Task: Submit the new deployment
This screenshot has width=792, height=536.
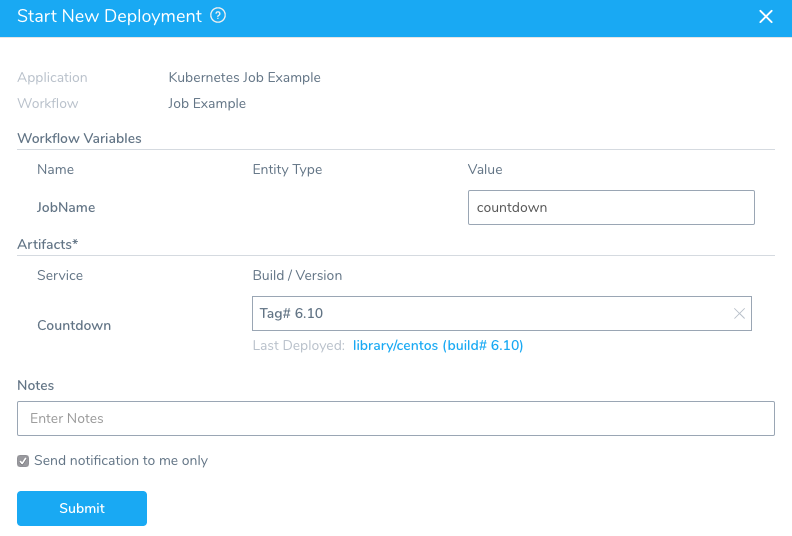Action: click(82, 508)
